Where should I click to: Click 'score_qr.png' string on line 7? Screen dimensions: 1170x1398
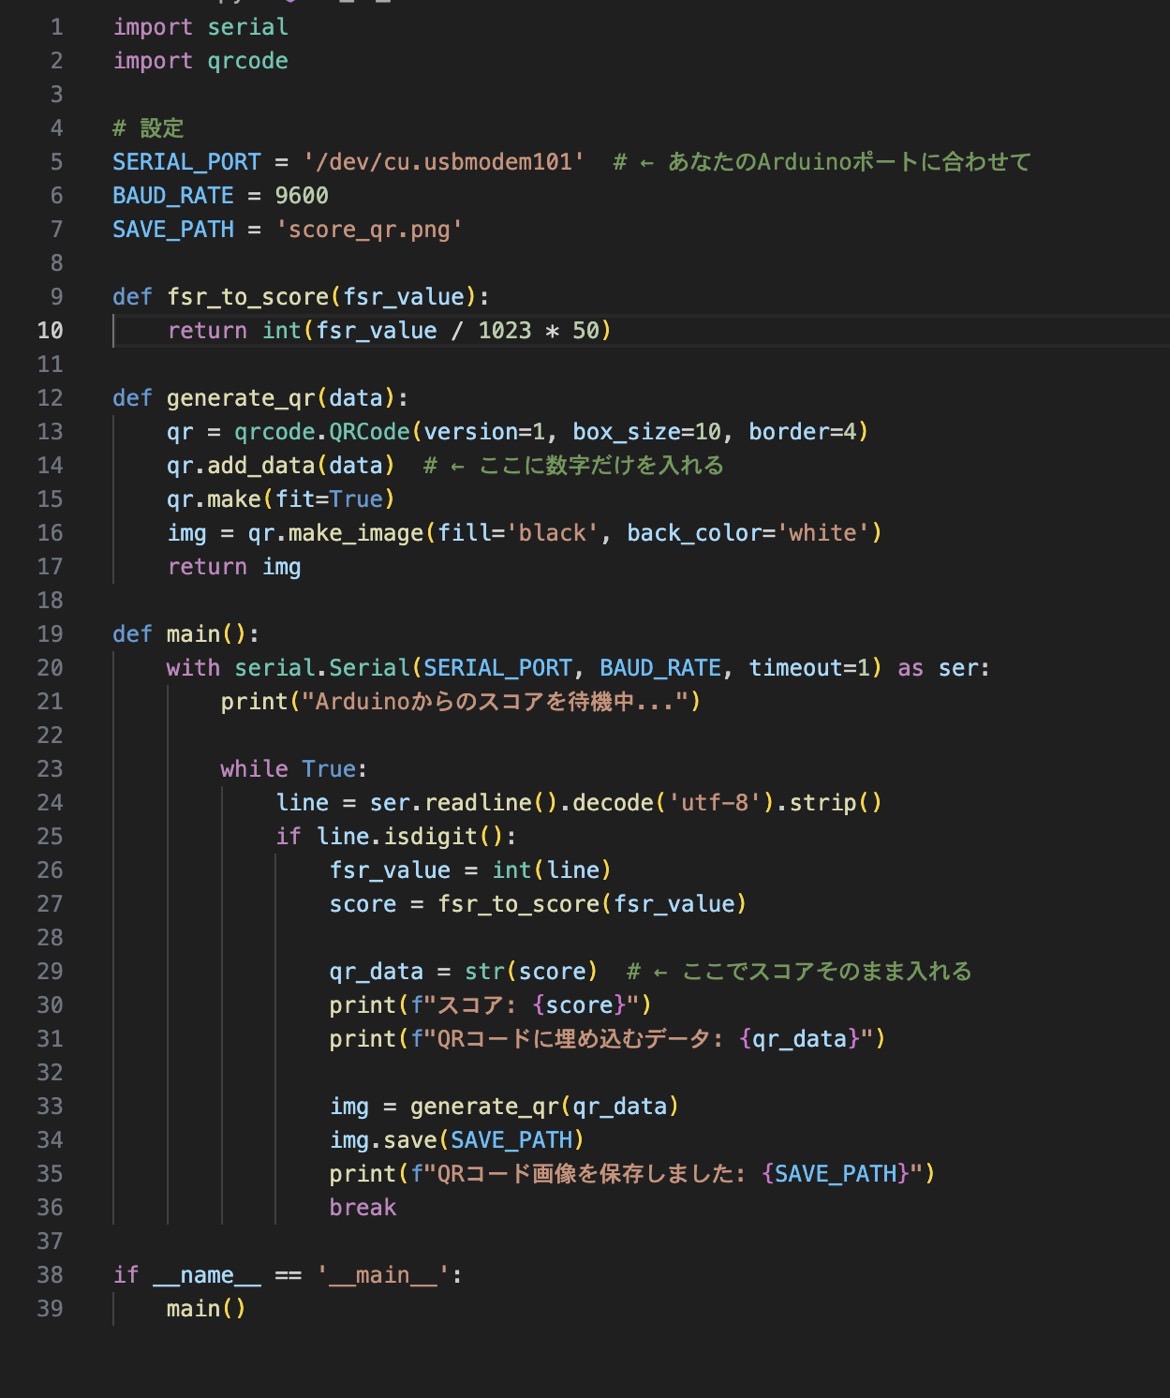[x=369, y=230]
